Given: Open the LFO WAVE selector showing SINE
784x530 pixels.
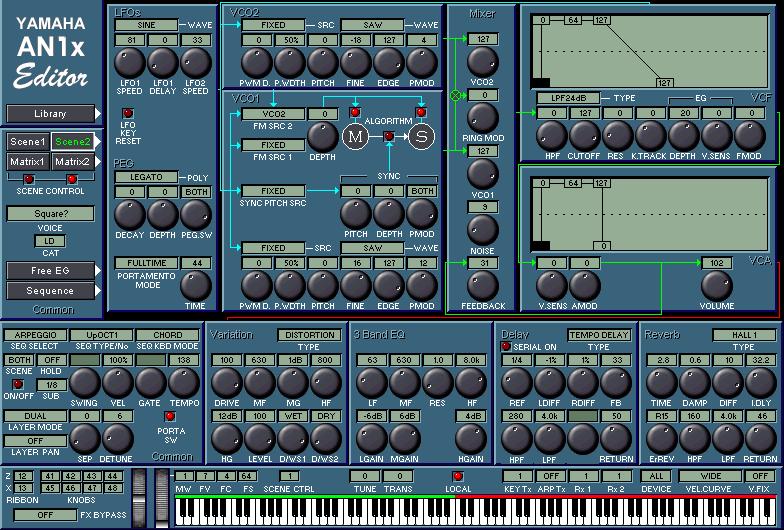Looking at the screenshot, I should point(146,25).
